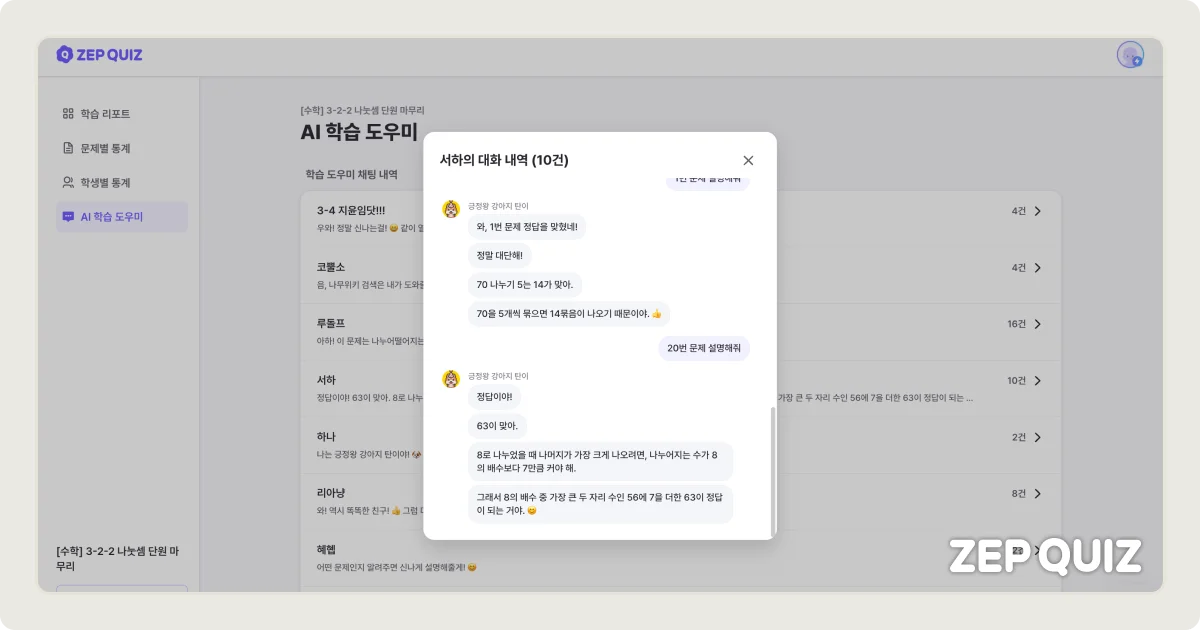Open 서하's 10건 conversation arrow

tap(1038, 380)
